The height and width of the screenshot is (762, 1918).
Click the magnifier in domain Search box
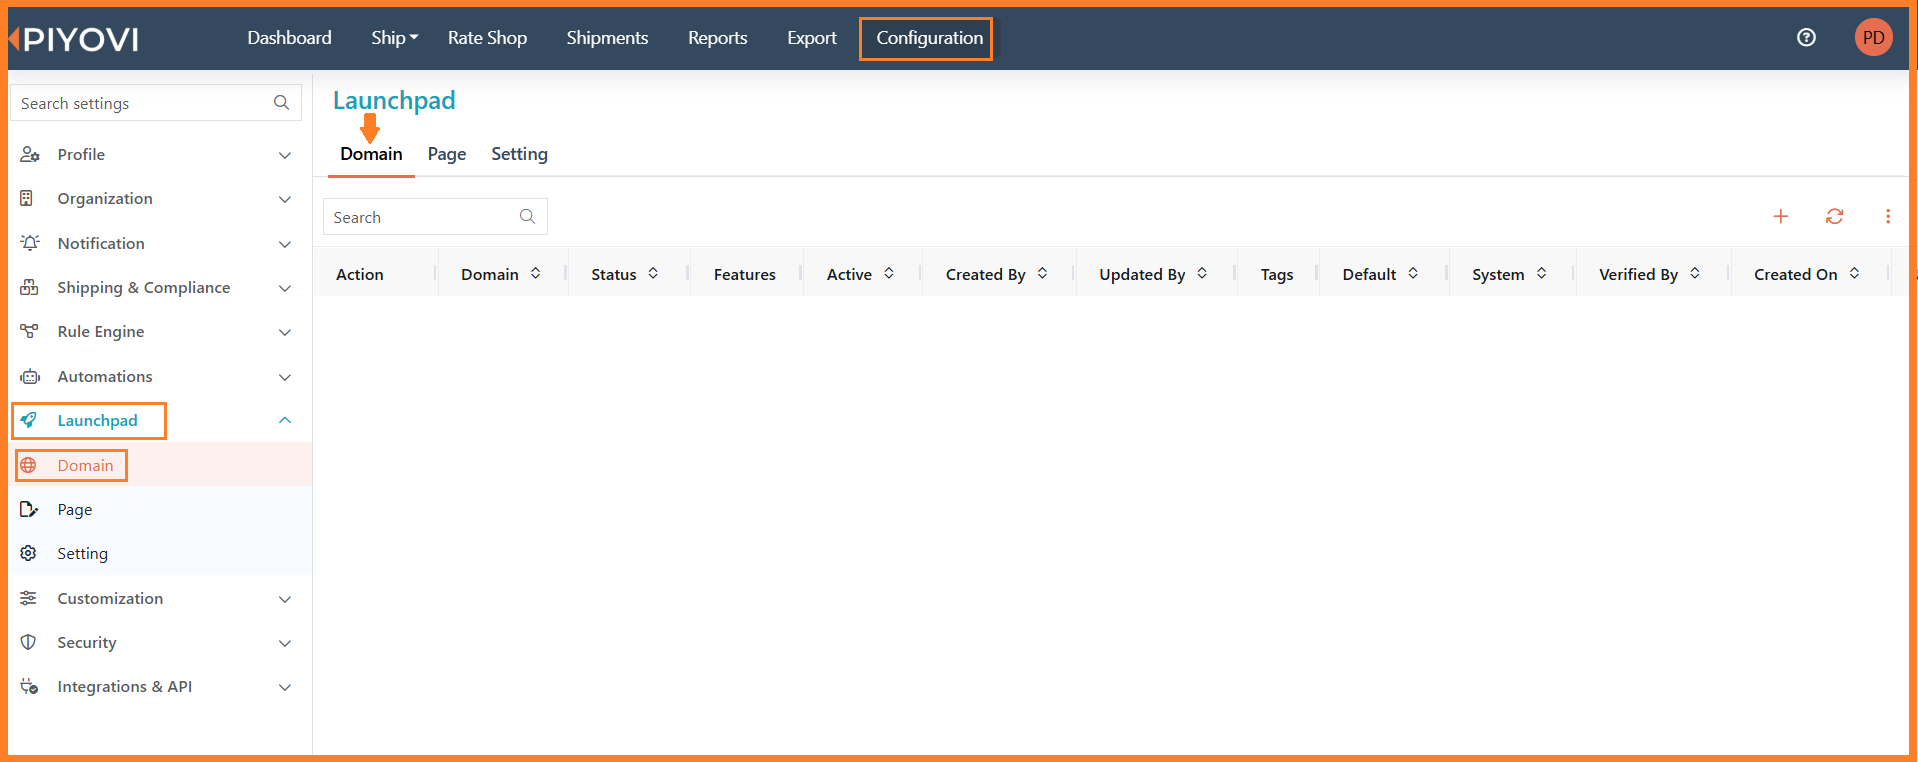pos(528,217)
